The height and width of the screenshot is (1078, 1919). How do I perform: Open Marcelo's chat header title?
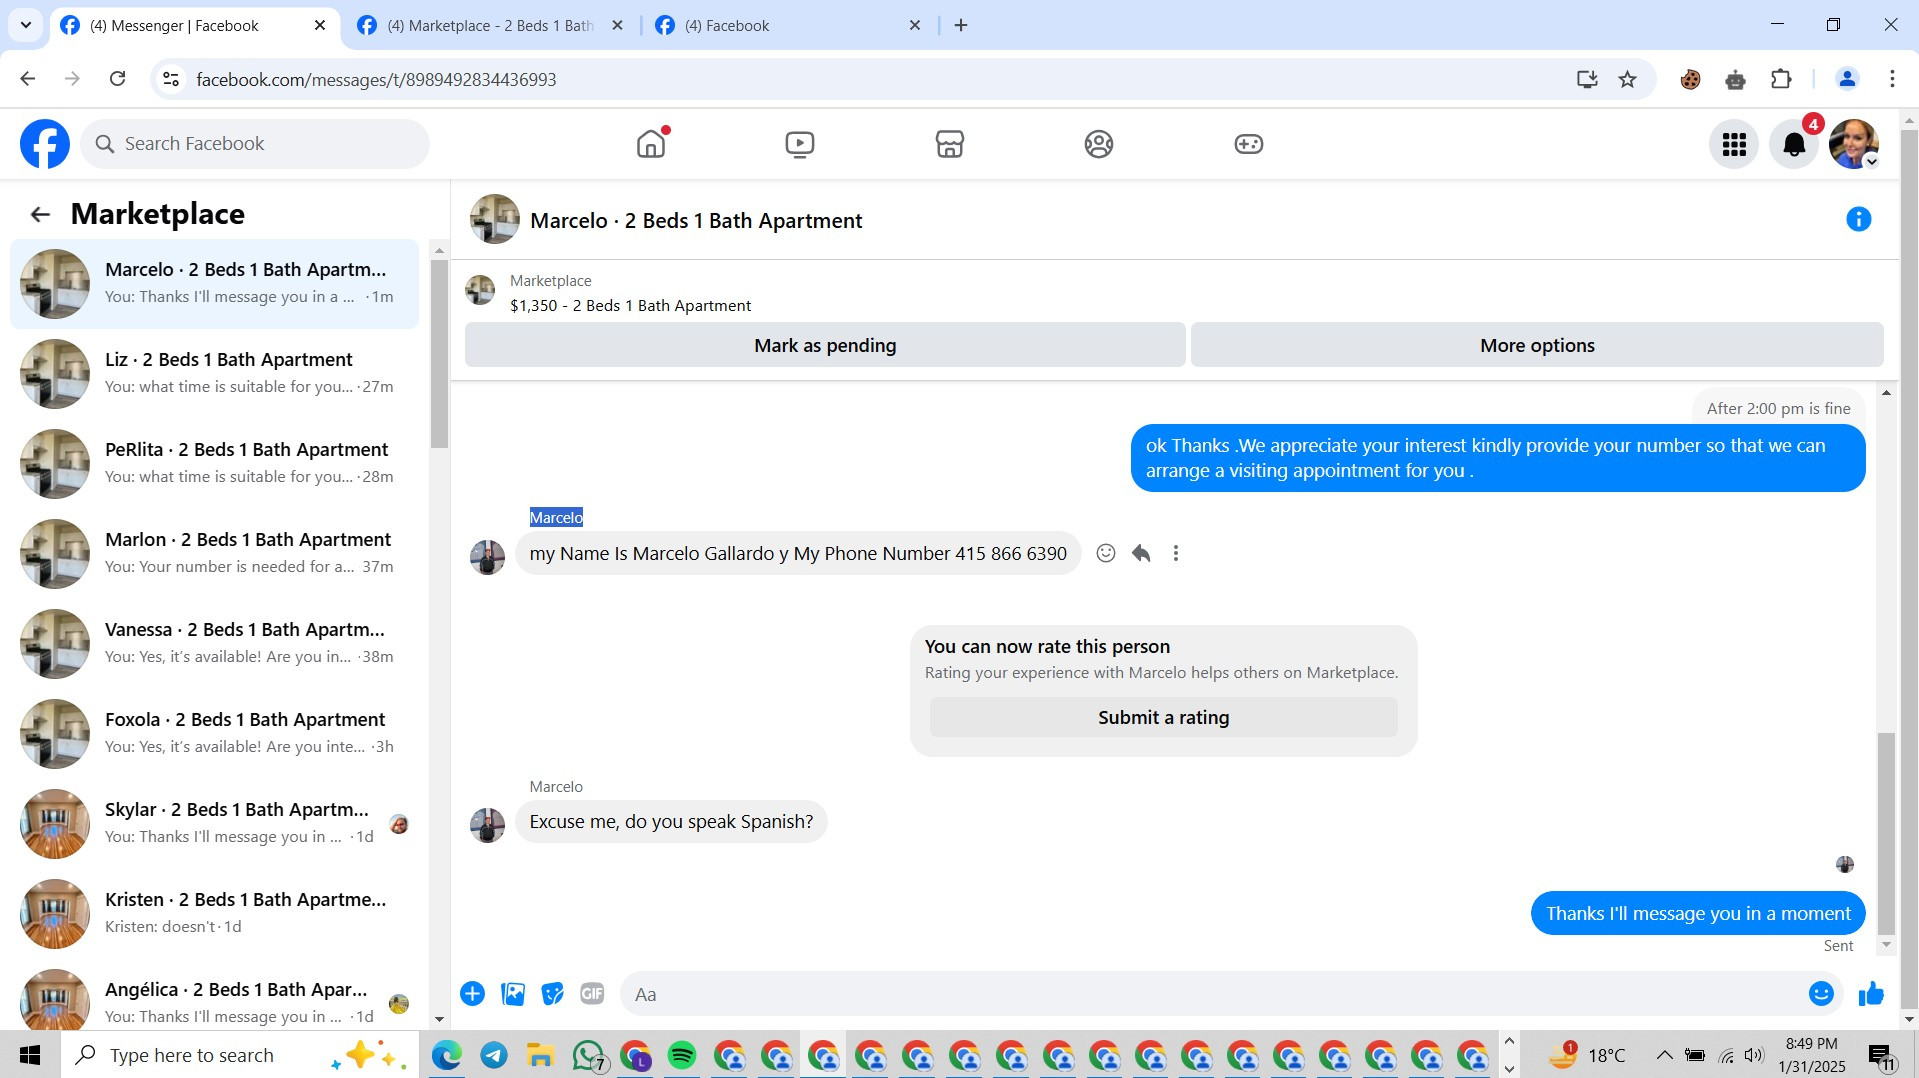click(696, 220)
